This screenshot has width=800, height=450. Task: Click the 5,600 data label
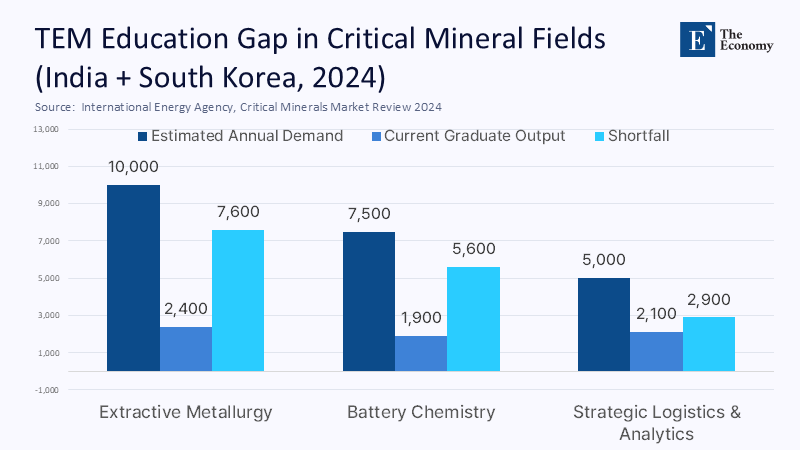tap(474, 249)
